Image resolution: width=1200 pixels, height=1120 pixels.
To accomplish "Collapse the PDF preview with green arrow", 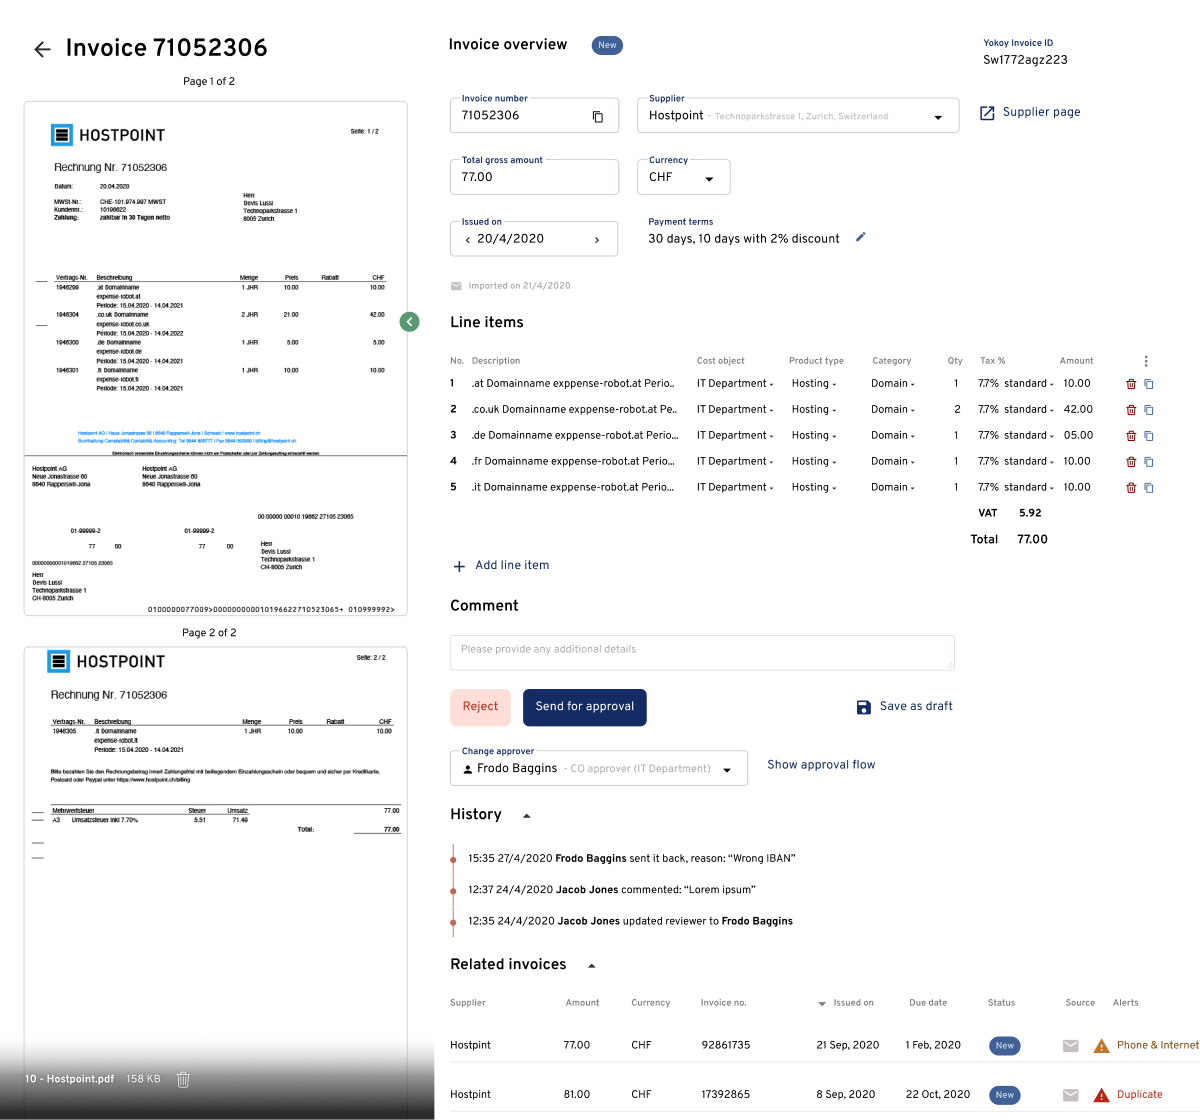I will click(409, 322).
